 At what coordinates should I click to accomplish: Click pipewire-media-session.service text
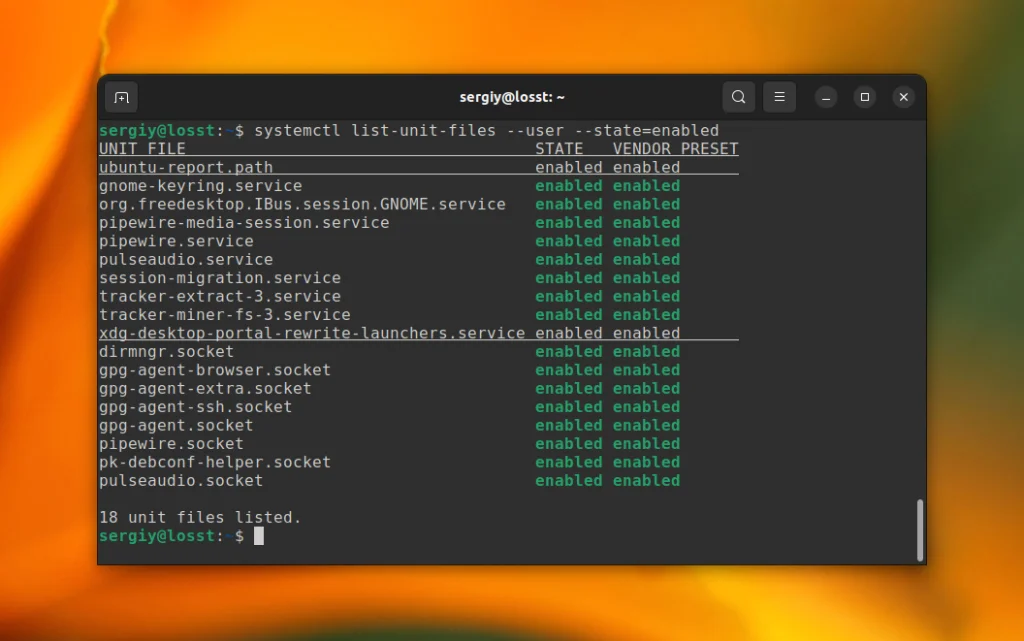tap(244, 223)
